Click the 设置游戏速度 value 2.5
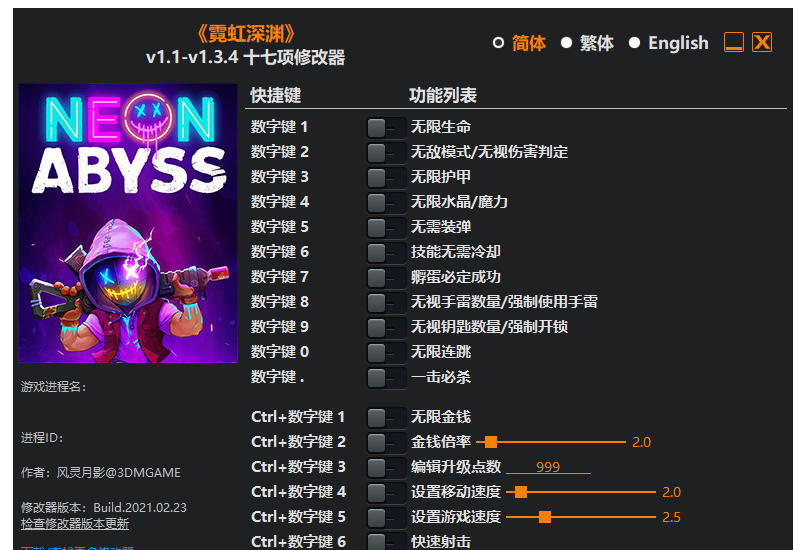The image size is (809, 550). click(x=671, y=517)
